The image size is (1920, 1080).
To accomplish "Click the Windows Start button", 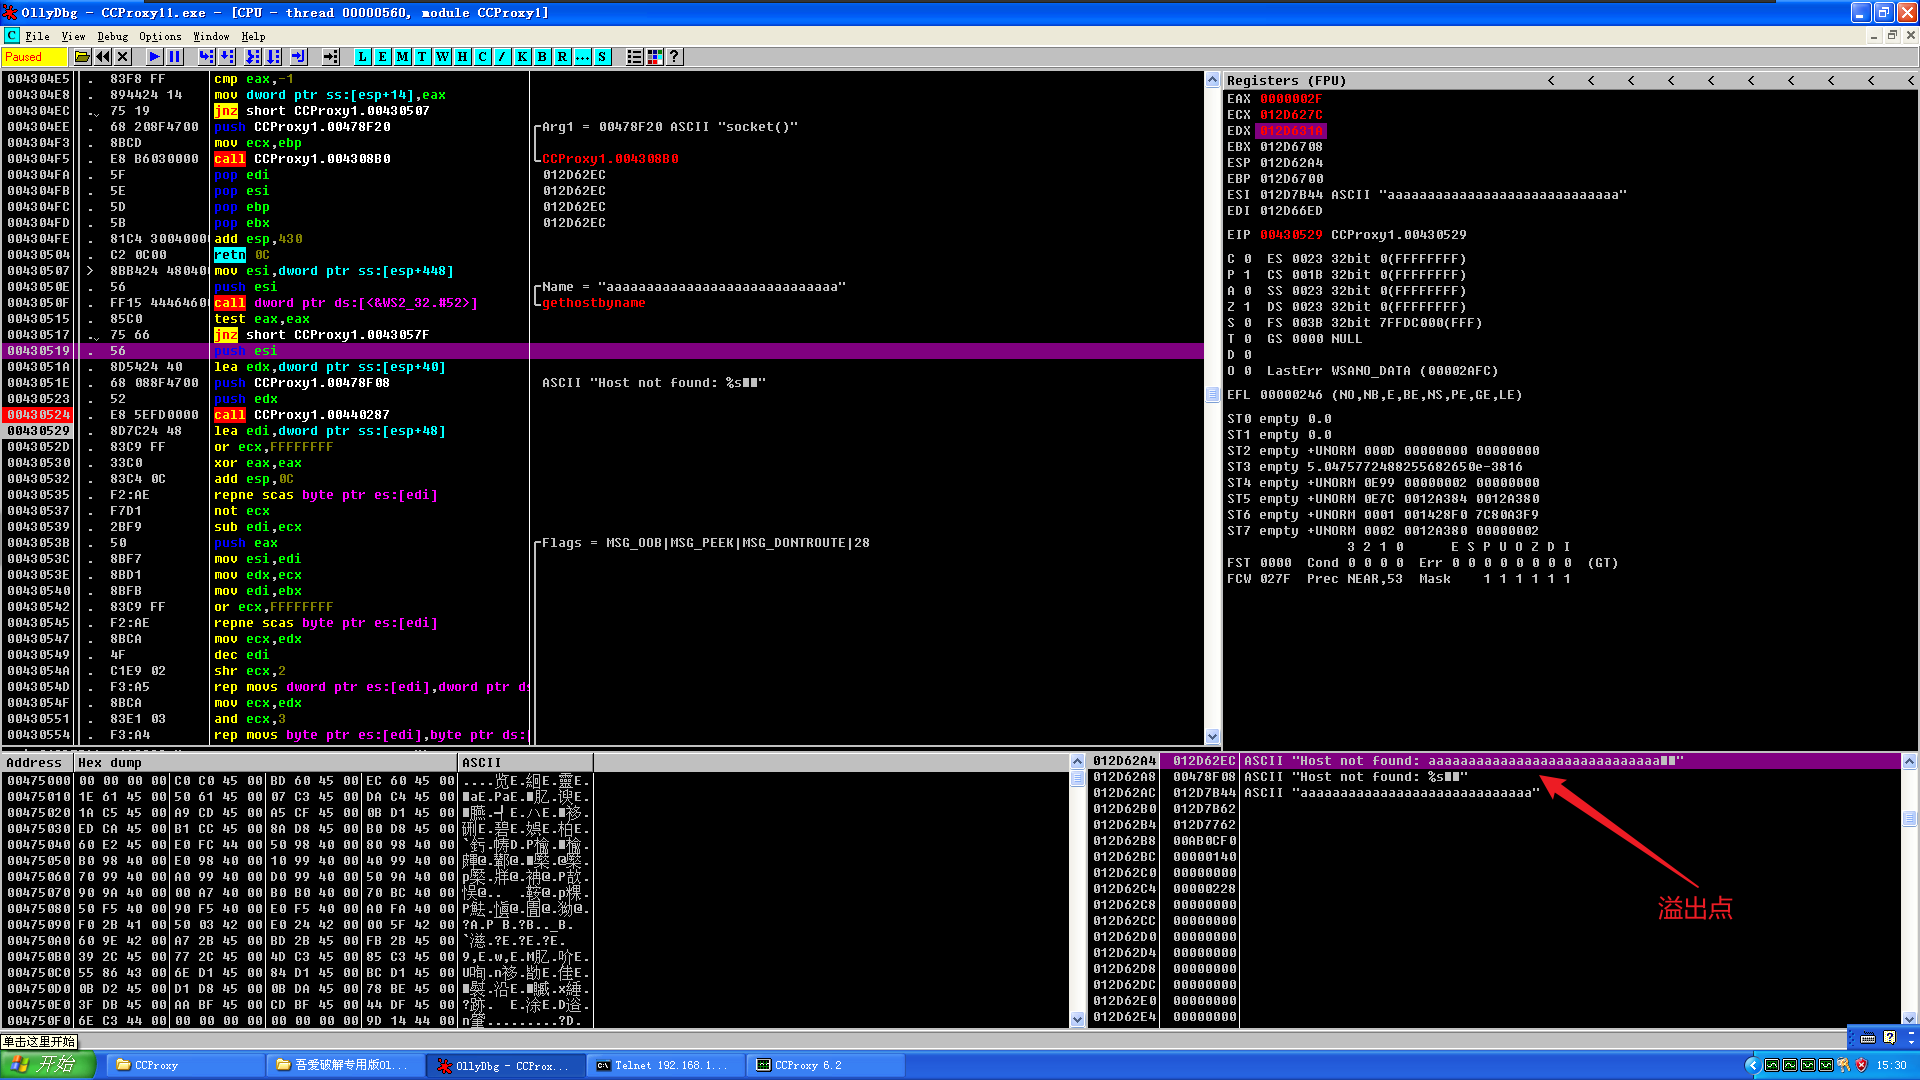I will coord(47,1065).
